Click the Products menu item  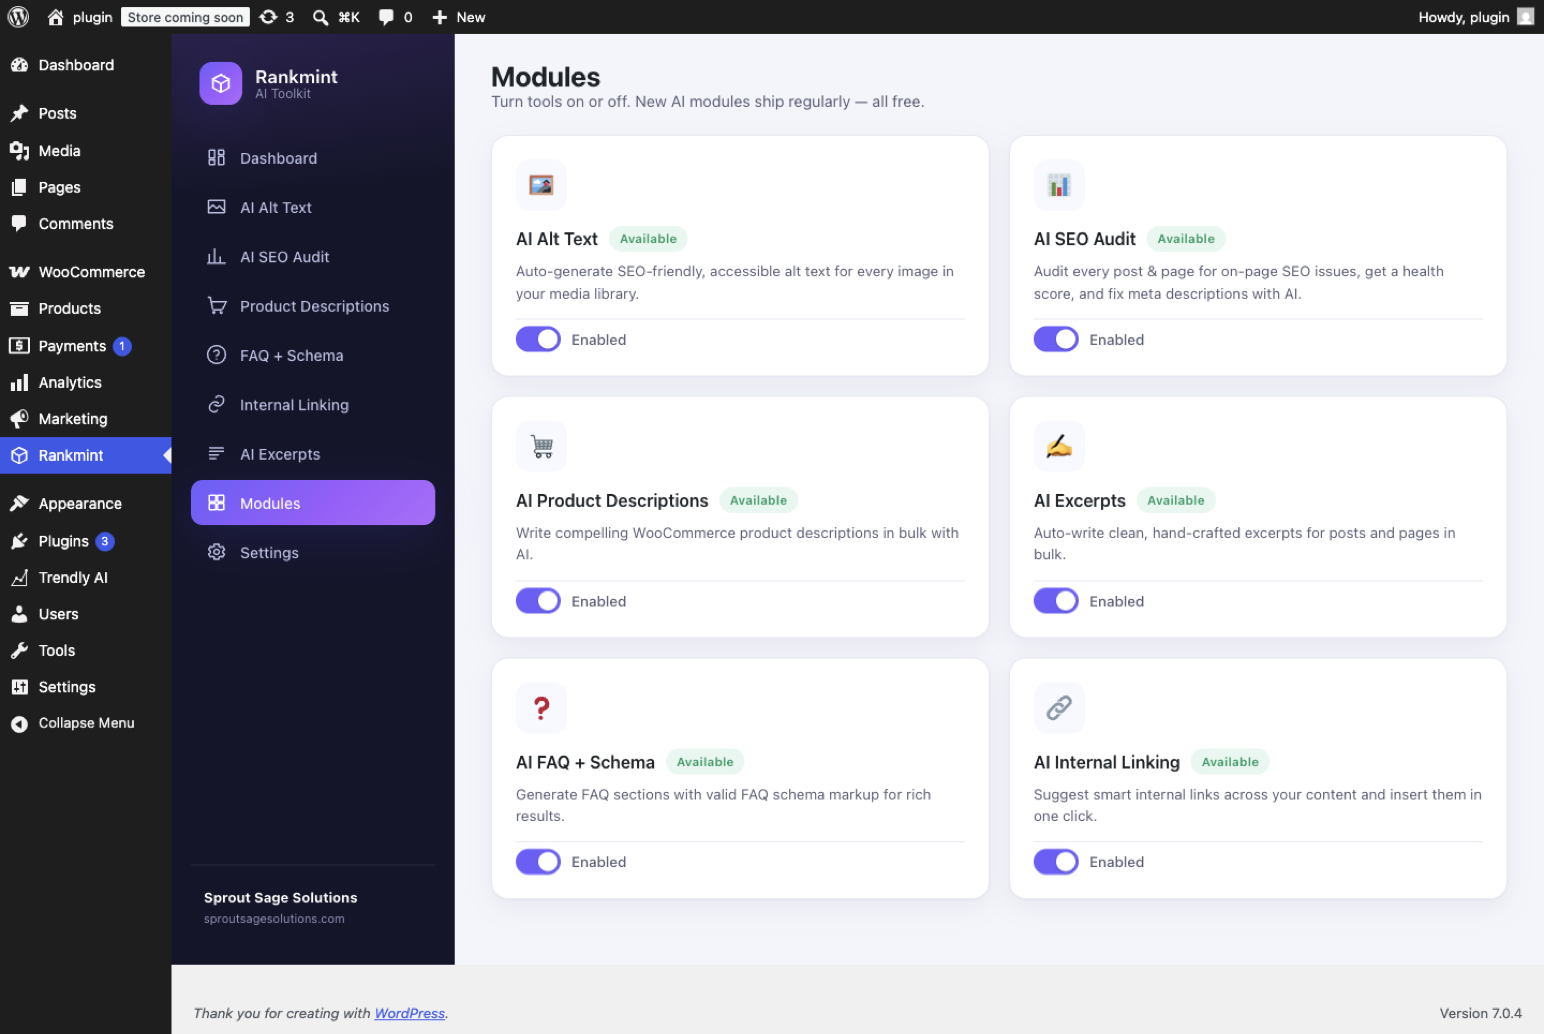click(85, 309)
